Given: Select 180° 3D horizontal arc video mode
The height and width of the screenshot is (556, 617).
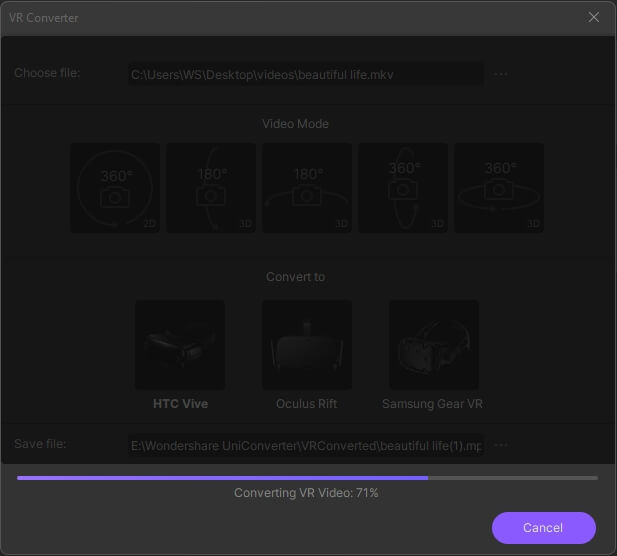Looking at the screenshot, I should tap(307, 188).
